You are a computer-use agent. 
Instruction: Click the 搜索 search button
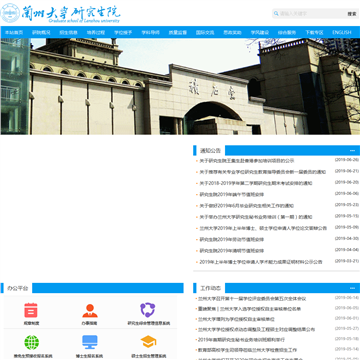[x=352, y=14]
